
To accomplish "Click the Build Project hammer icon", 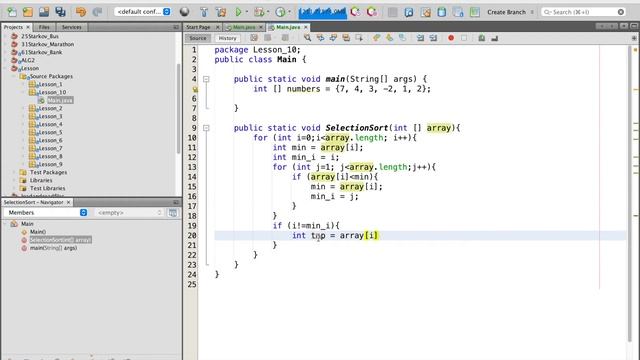I will 204,12.
